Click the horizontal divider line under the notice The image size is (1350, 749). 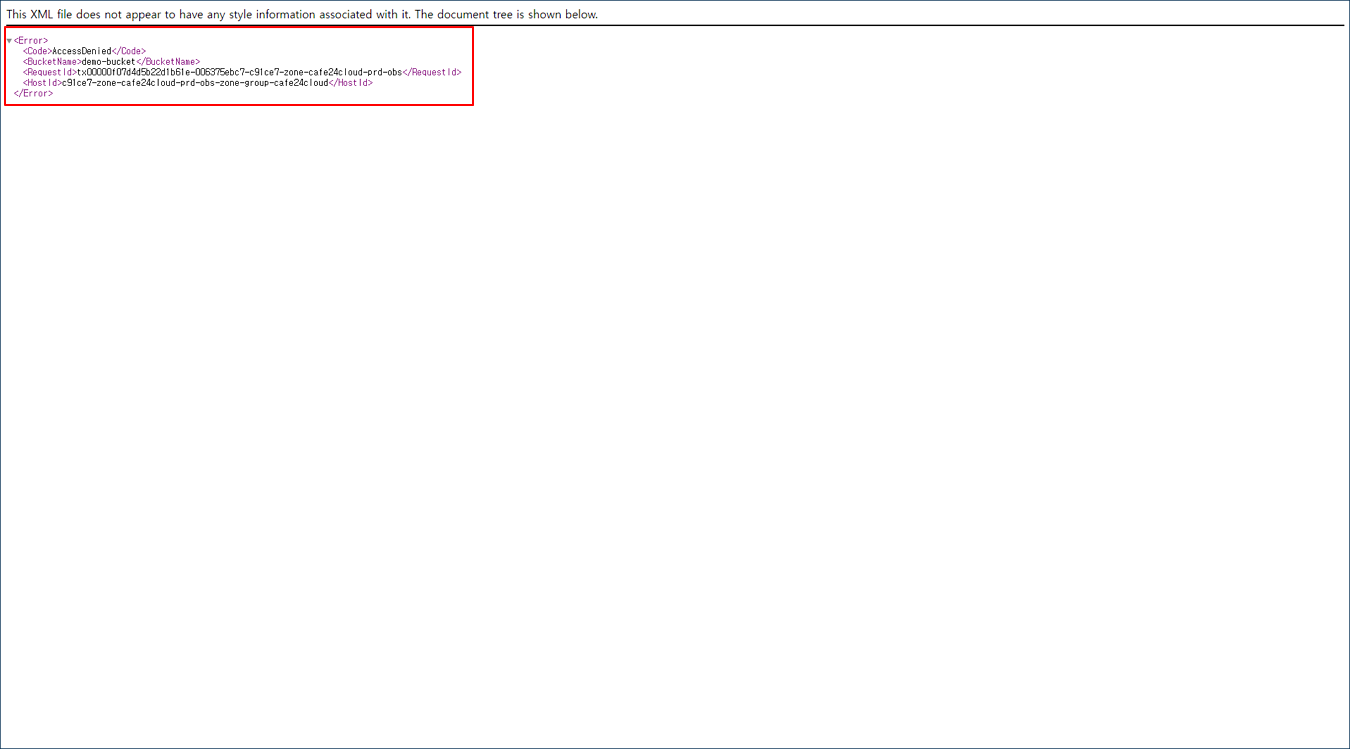[675, 25]
